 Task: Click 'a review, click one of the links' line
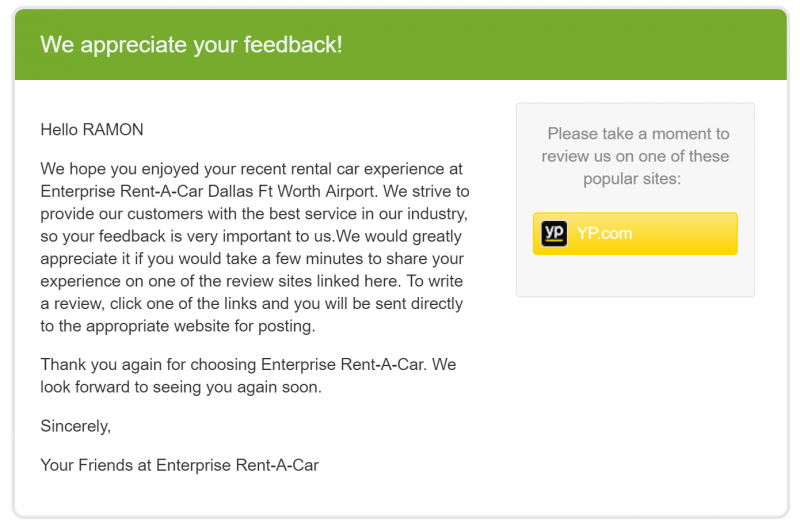tap(252, 304)
